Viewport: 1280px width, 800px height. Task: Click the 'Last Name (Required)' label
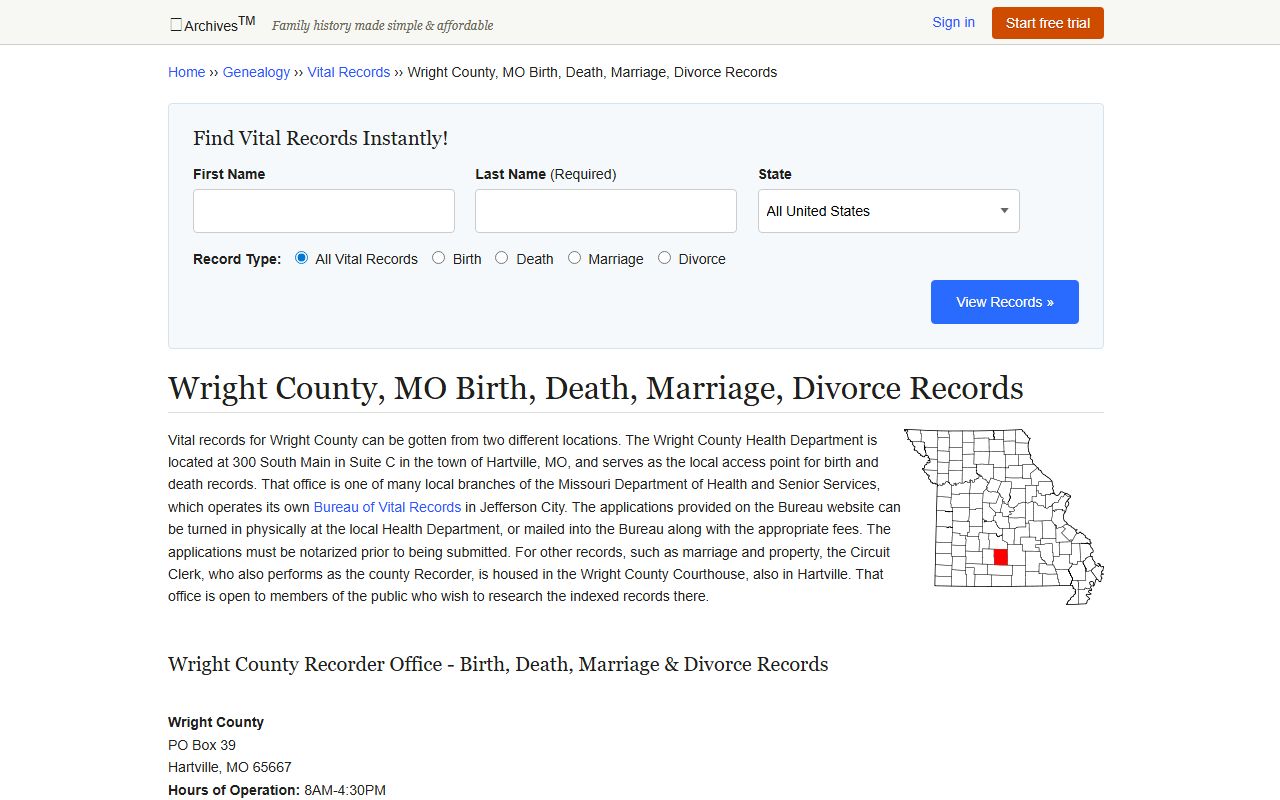(x=546, y=174)
